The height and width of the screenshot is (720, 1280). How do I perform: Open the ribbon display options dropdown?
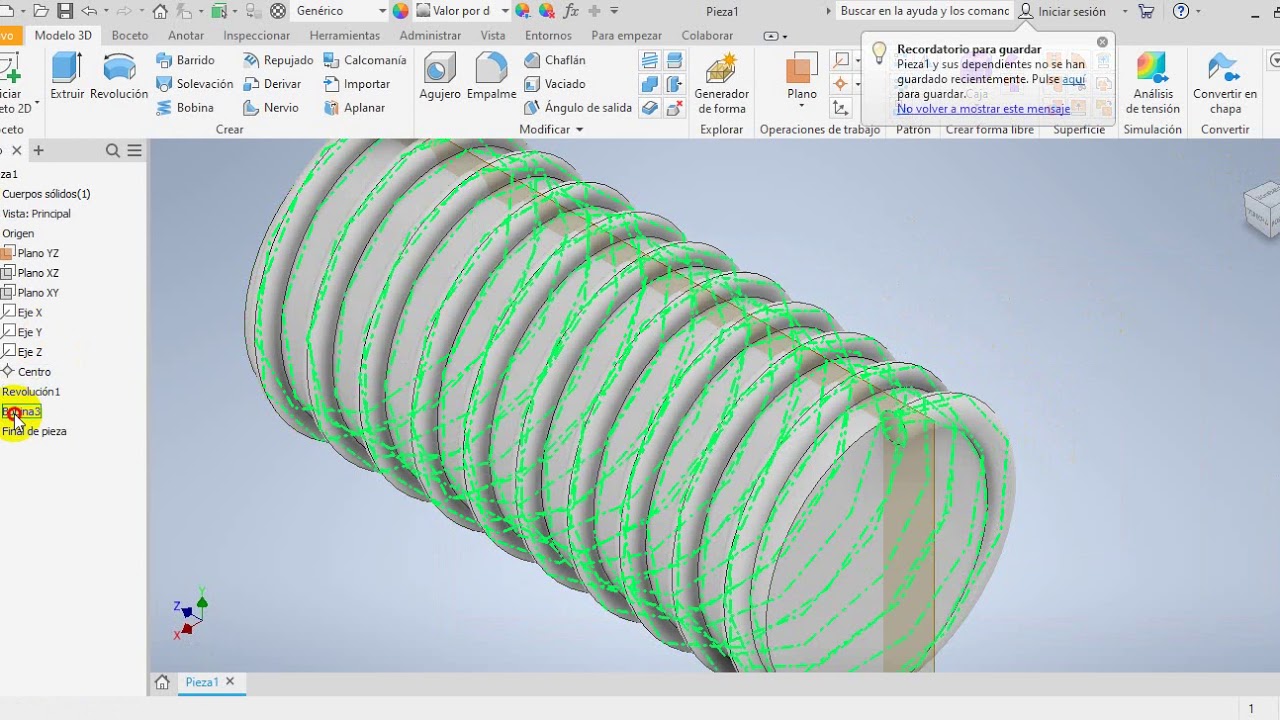pos(774,36)
